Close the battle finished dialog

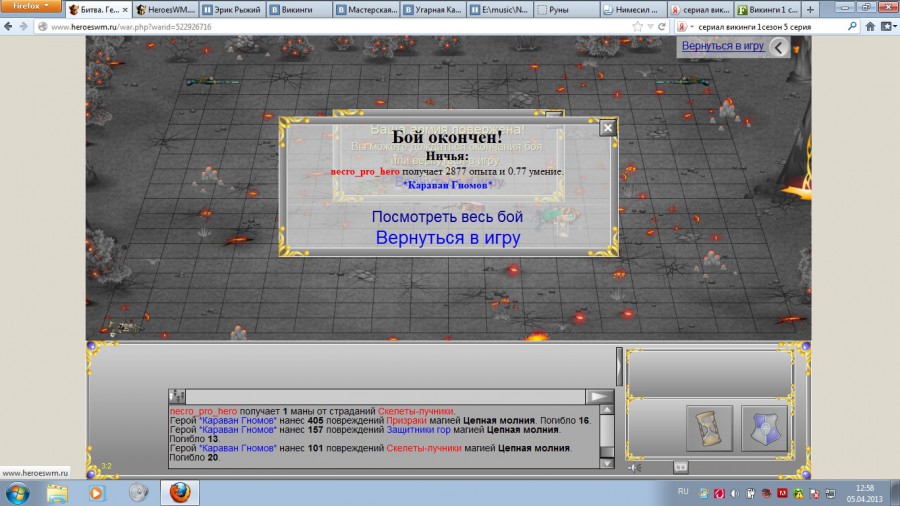coord(607,128)
